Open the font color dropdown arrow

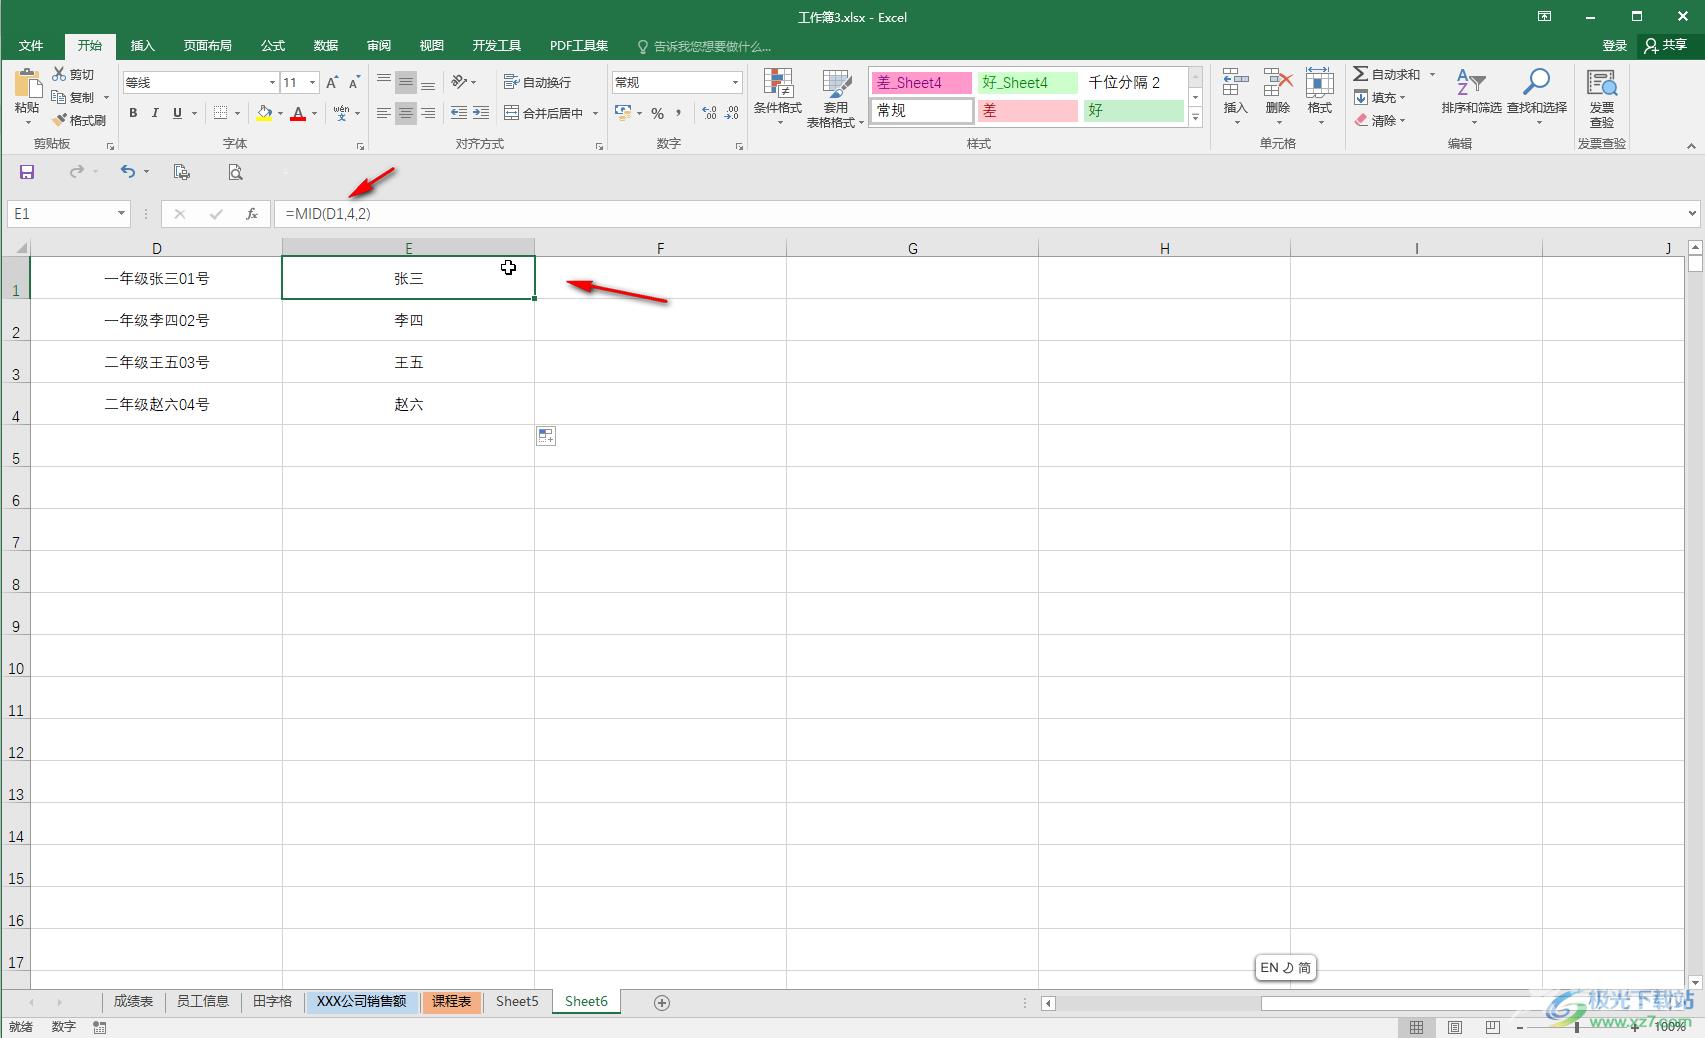pyautogui.click(x=314, y=113)
